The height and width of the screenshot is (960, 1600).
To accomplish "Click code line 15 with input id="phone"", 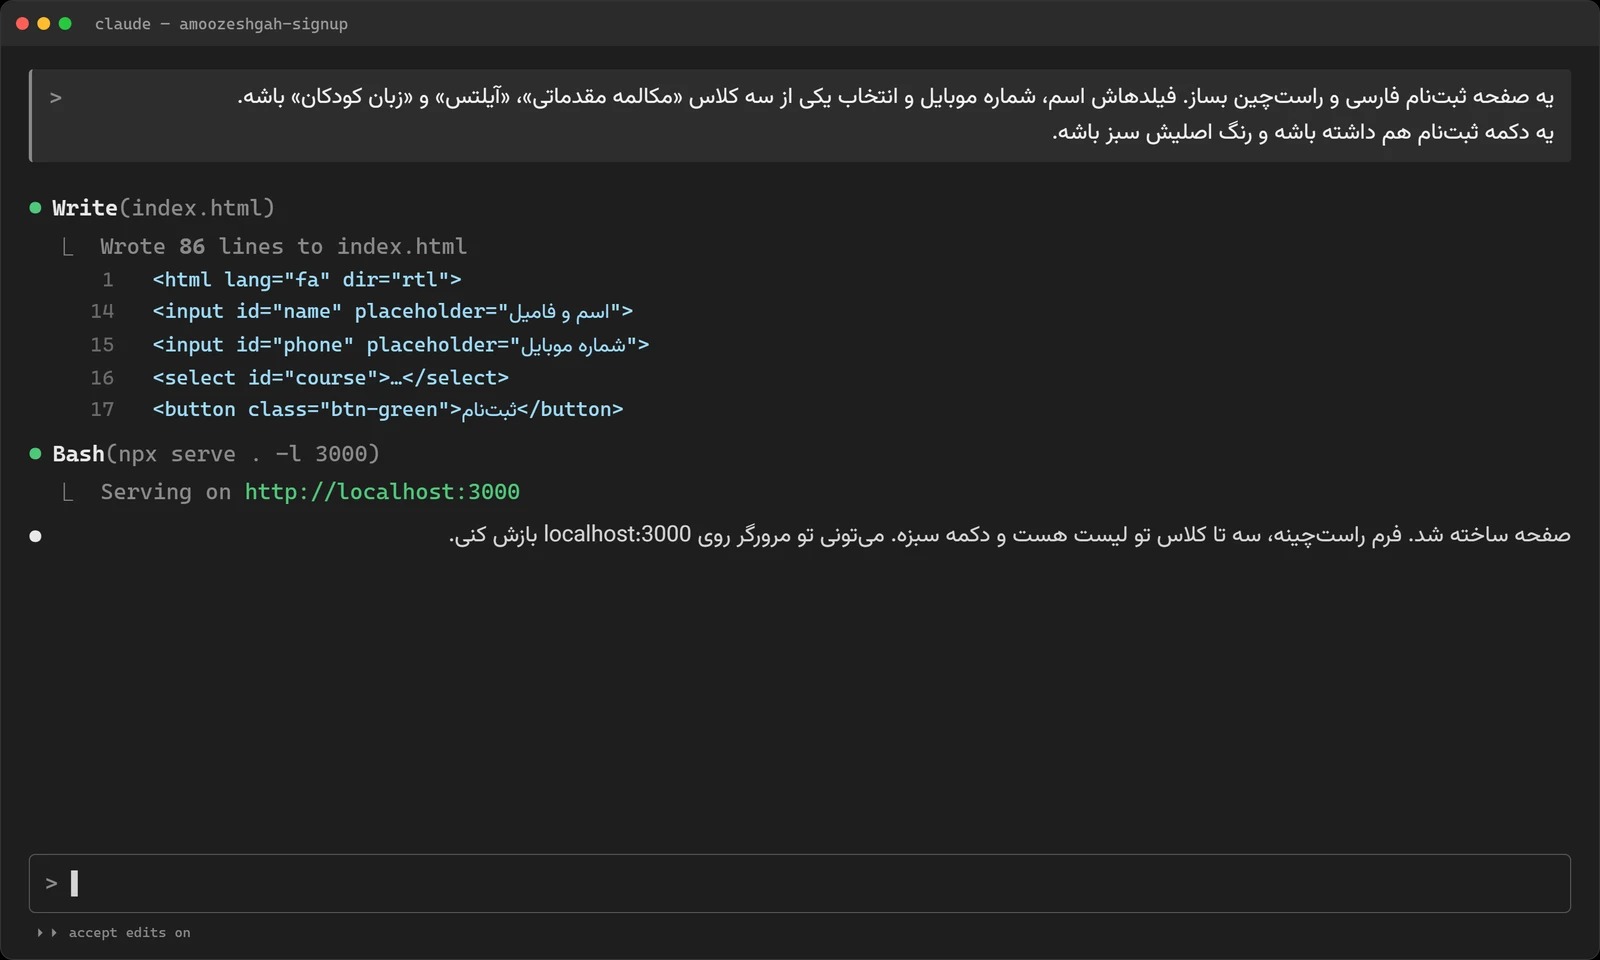I will pos(401,345).
